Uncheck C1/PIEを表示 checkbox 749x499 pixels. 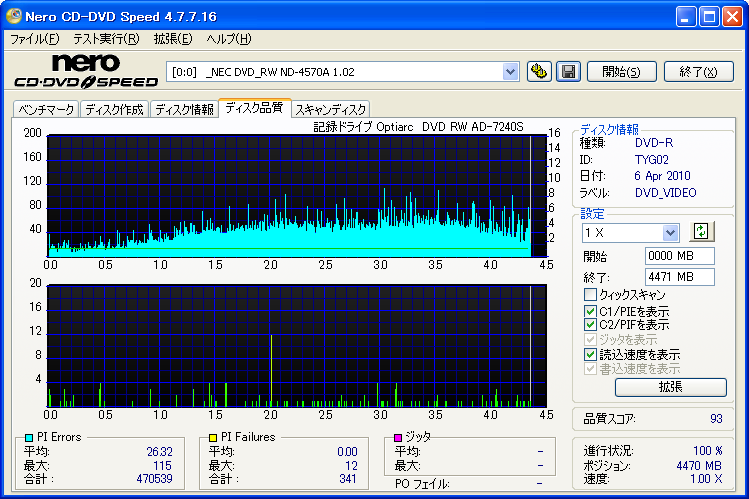pos(590,311)
